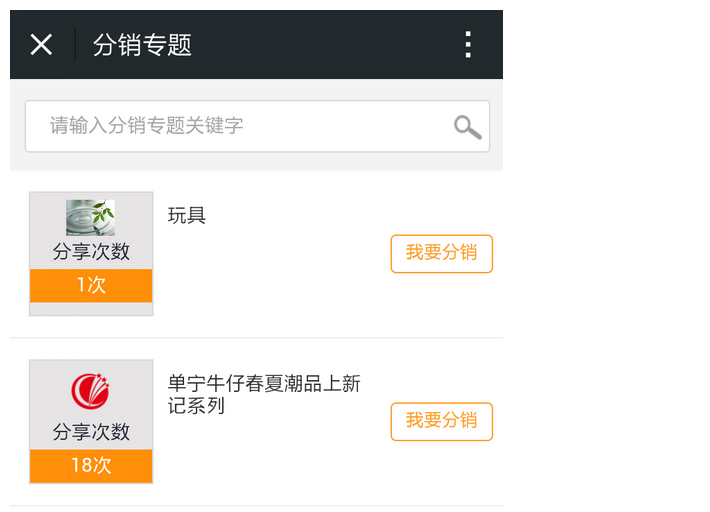Open the red logo thumbnail for 单宁牛仔

(90, 390)
